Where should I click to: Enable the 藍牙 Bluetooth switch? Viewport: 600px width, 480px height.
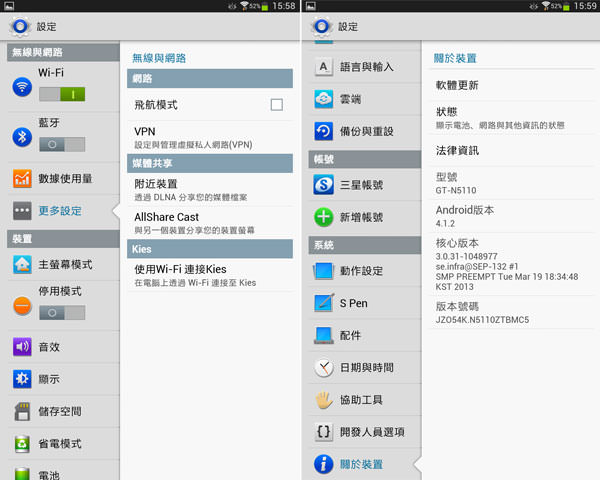point(62,143)
